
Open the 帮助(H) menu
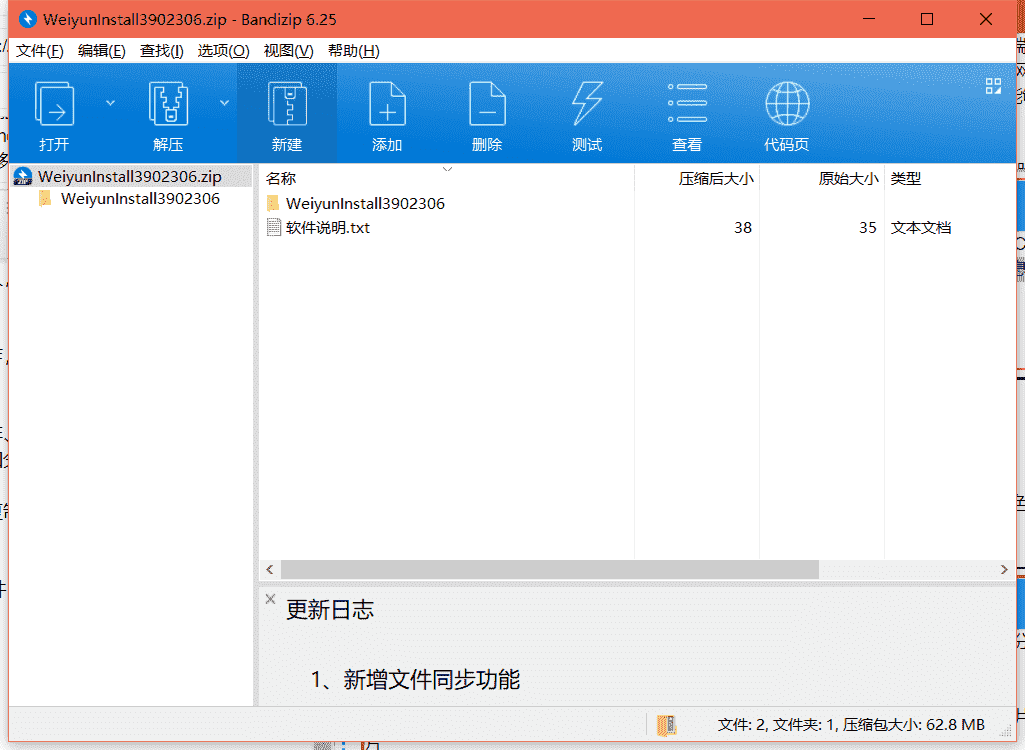[x=353, y=50]
